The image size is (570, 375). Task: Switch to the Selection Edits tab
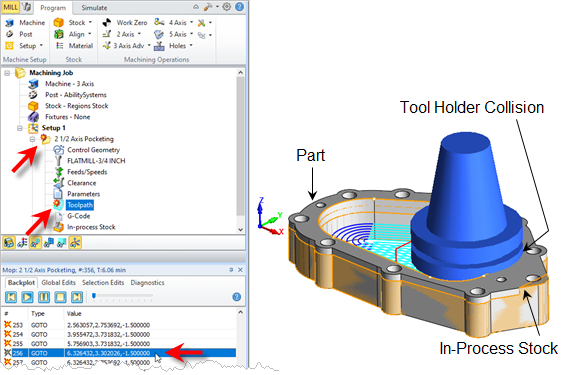pos(103,283)
